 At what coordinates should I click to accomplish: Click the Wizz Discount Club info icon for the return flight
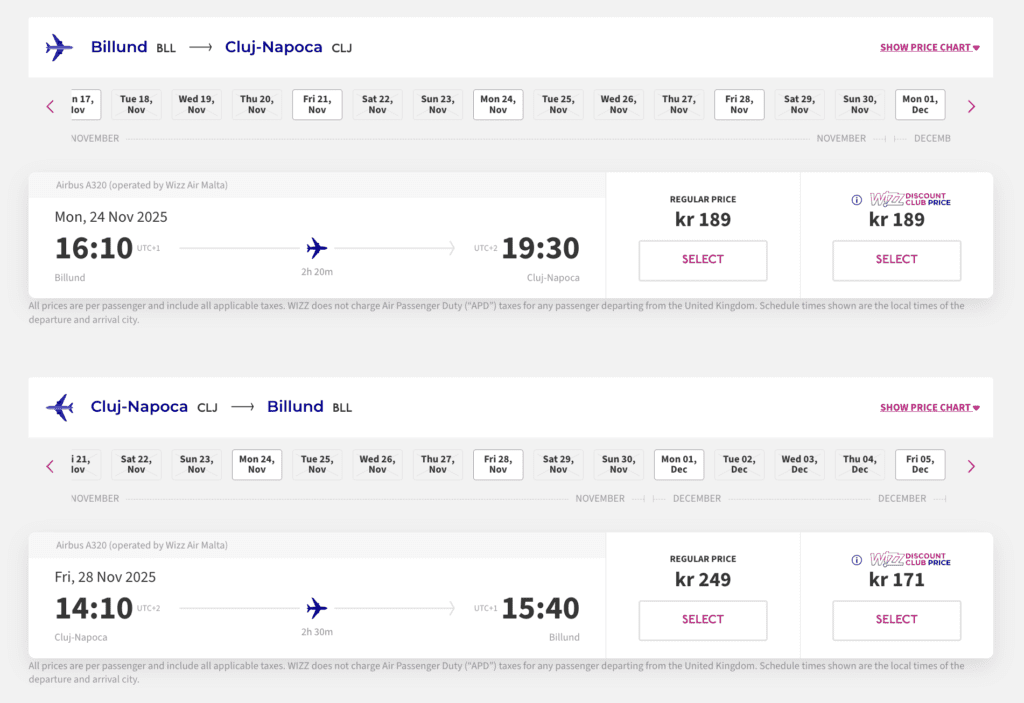click(x=856, y=560)
